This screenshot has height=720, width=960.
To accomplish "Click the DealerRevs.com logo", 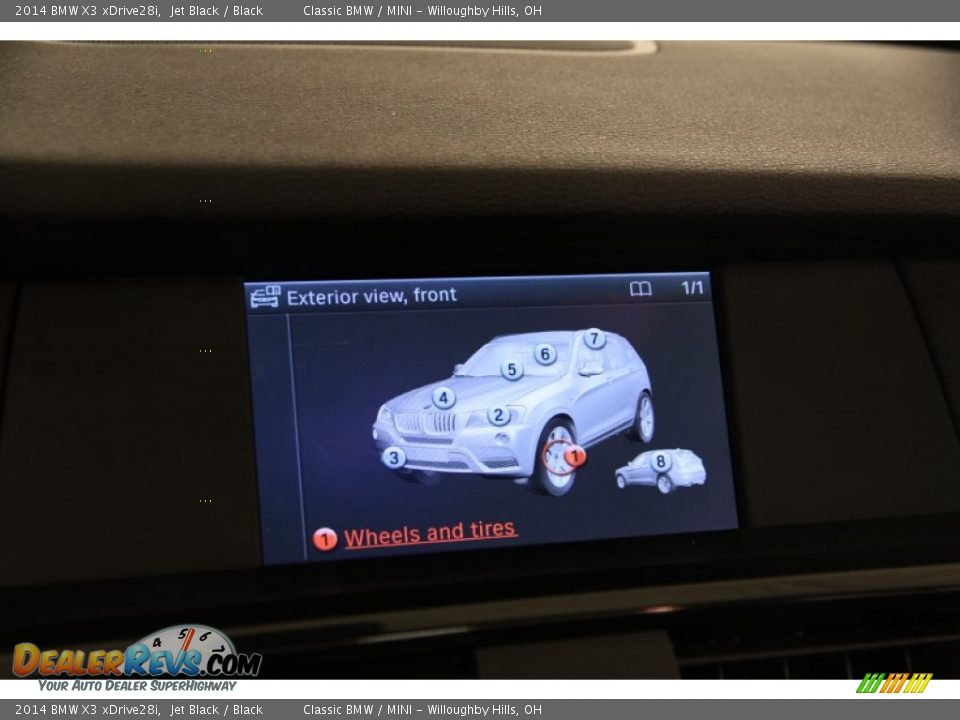I will 137,658.
